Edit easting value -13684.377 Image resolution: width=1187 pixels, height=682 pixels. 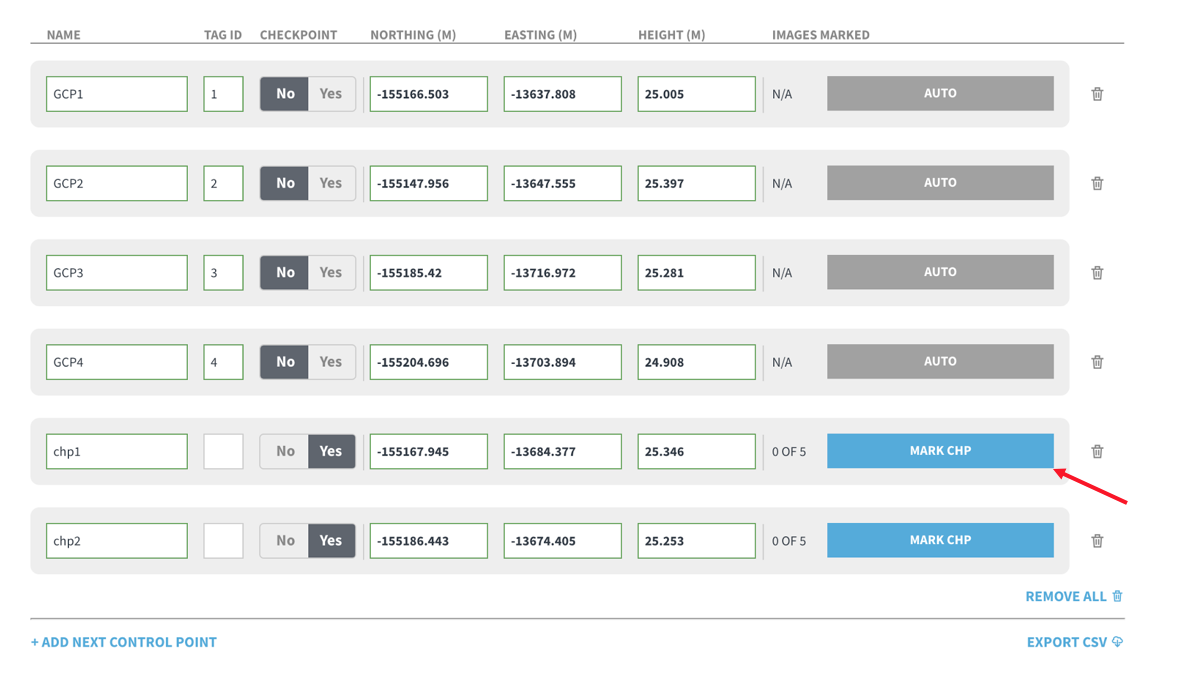562,451
